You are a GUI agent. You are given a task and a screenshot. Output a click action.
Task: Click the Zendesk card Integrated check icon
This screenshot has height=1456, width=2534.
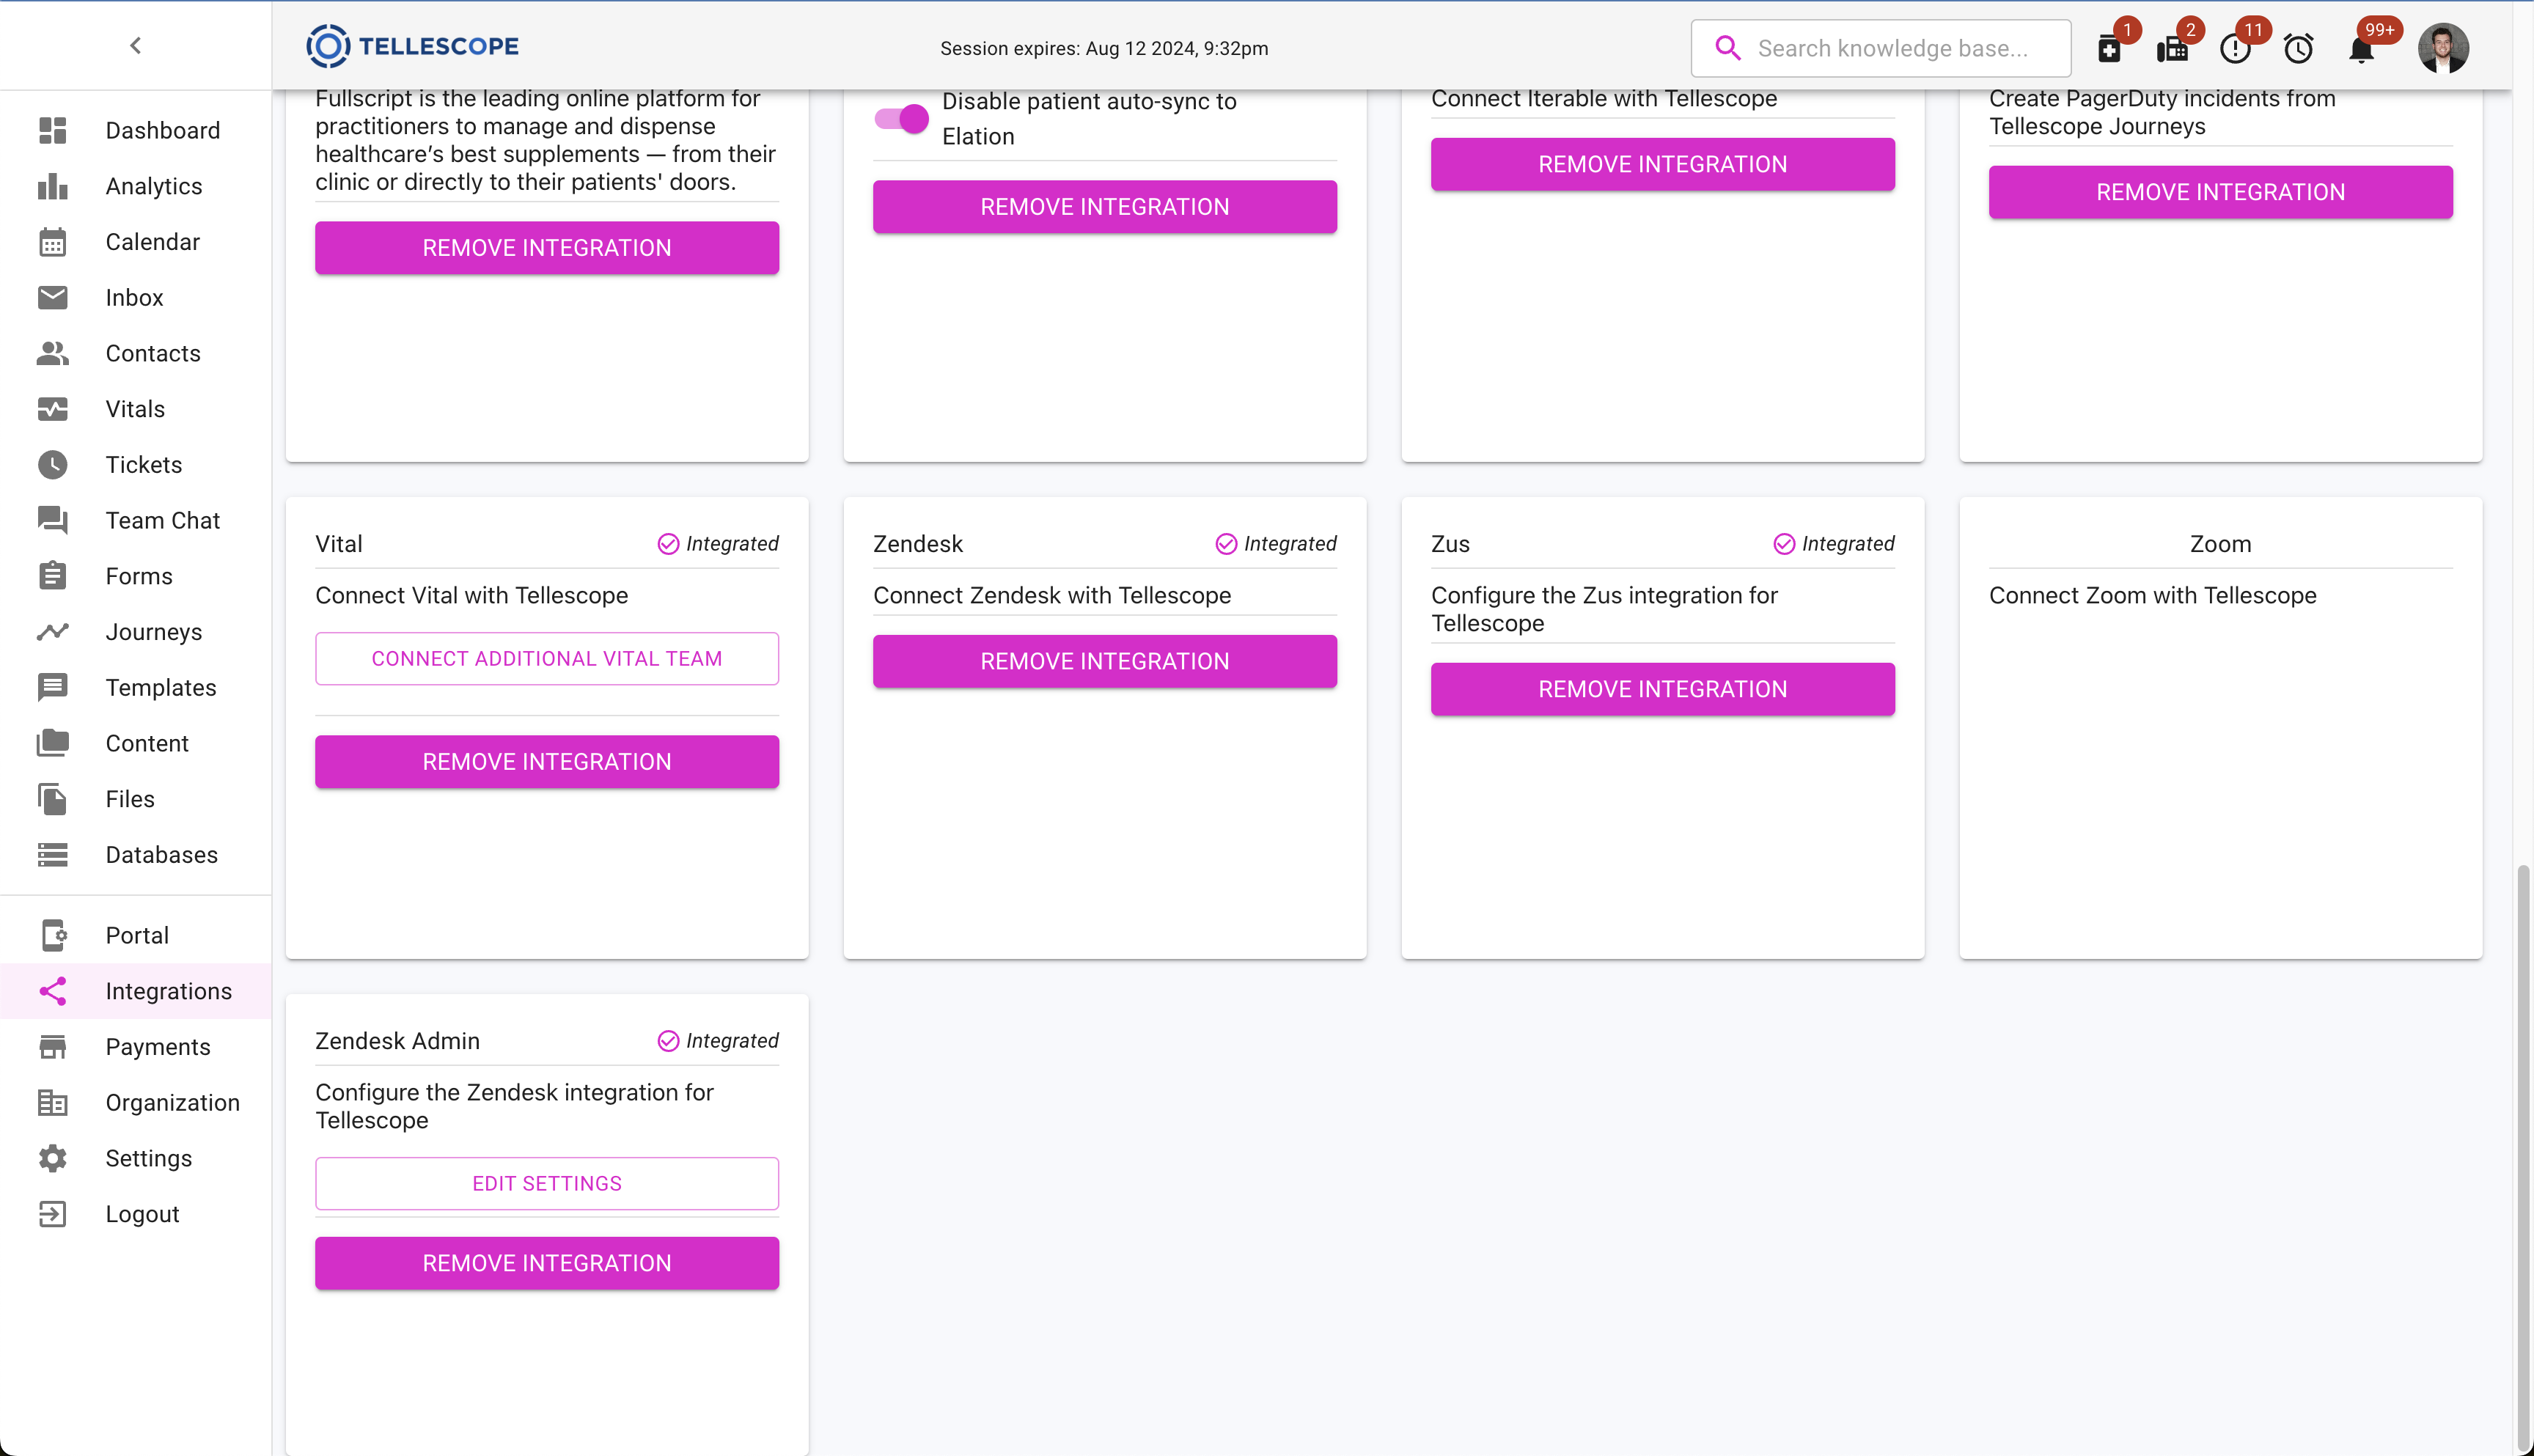click(x=1226, y=543)
